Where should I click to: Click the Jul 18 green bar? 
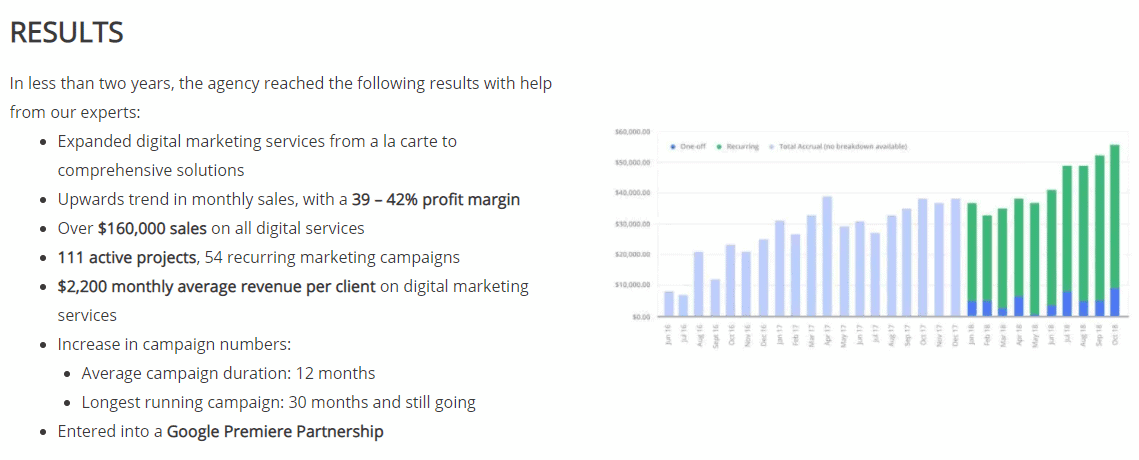pyautogui.click(x=1067, y=229)
